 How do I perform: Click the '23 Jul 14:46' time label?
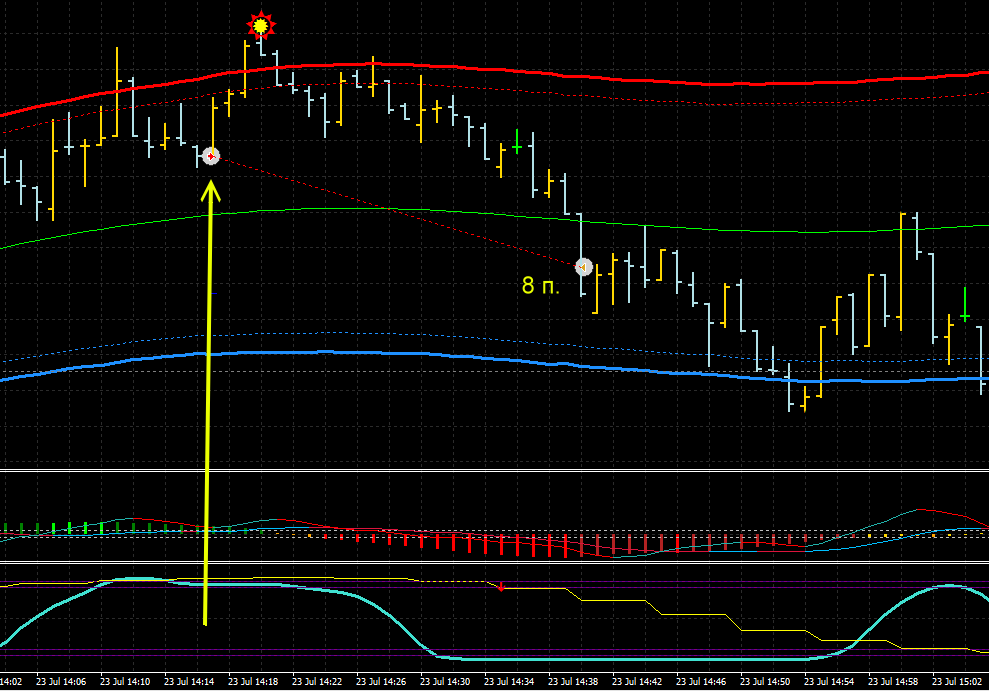[x=701, y=681]
